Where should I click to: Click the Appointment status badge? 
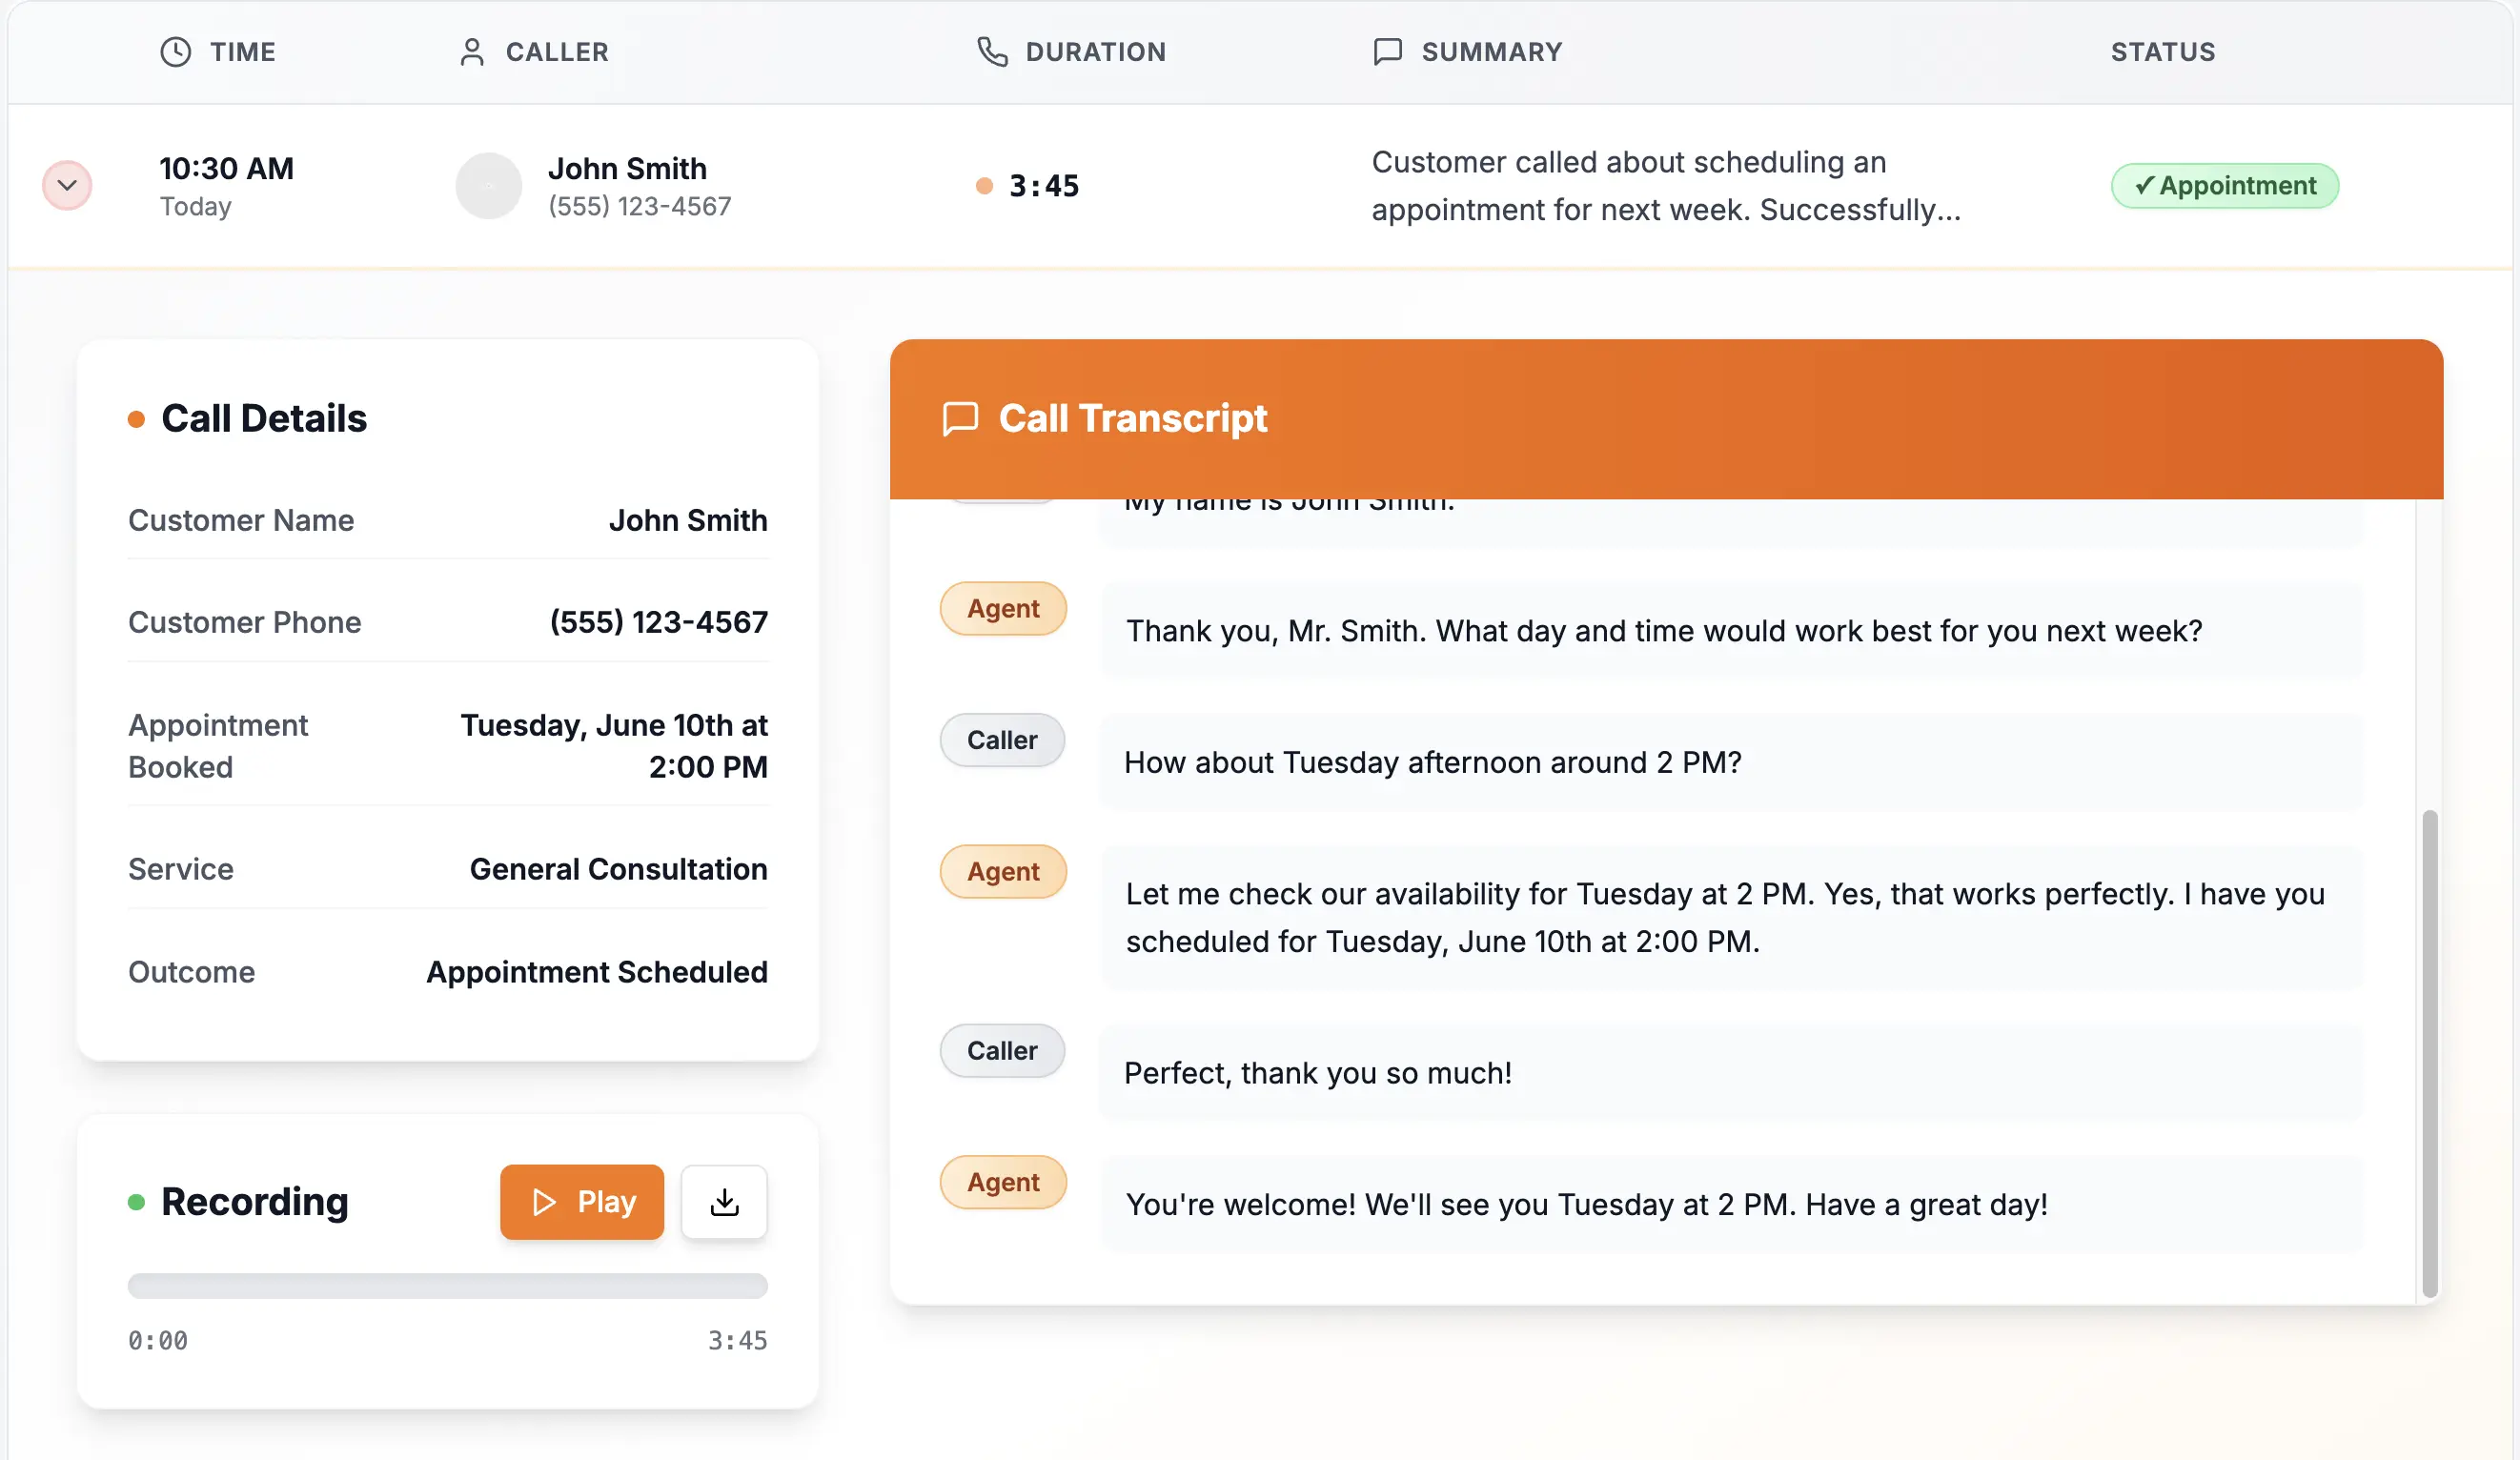2225,185
